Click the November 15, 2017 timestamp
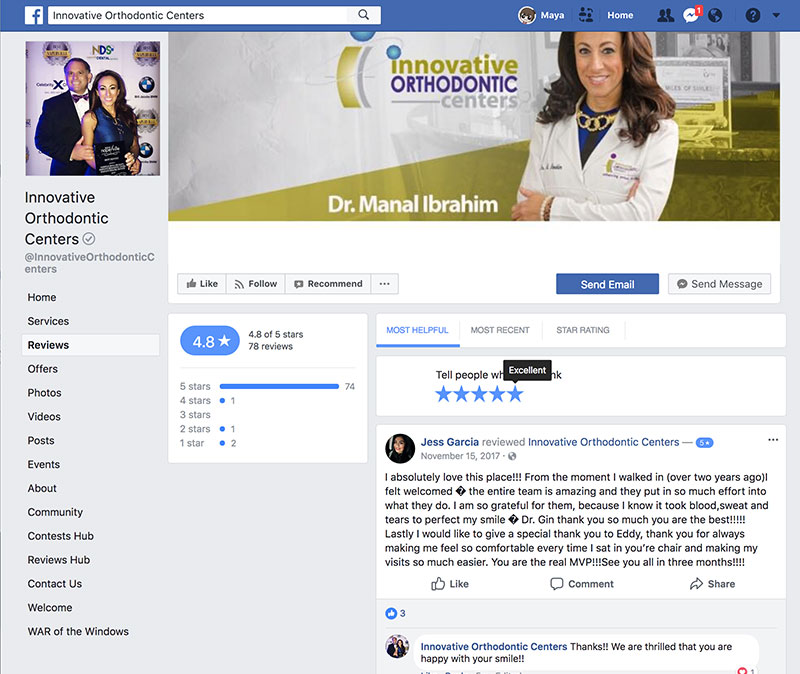 point(460,456)
